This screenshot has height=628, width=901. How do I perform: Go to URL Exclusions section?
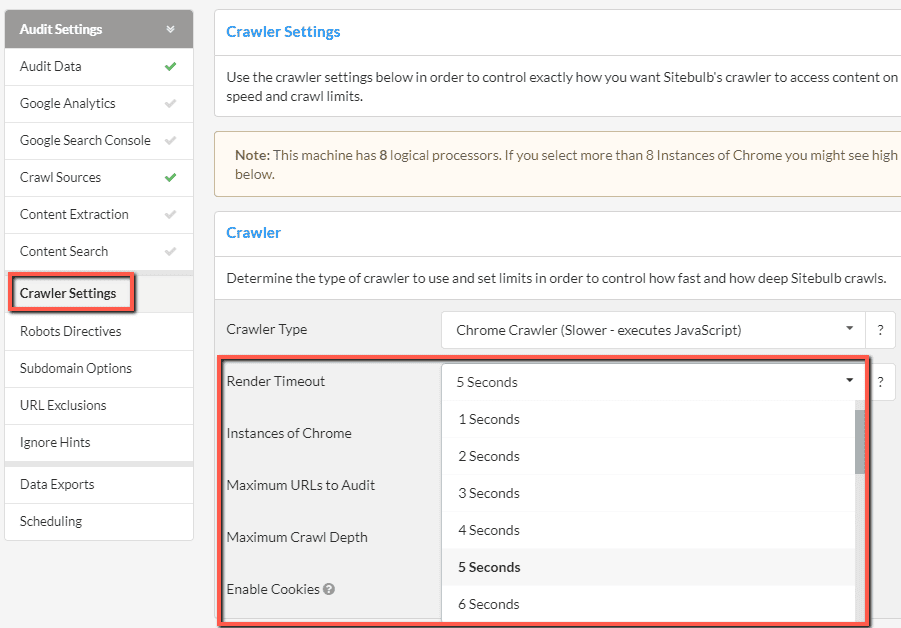(63, 405)
